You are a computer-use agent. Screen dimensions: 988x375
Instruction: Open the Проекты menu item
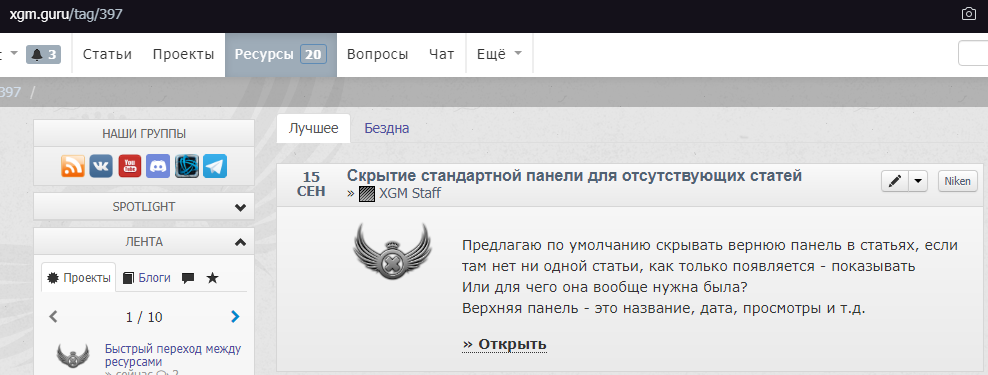pyautogui.click(x=183, y=55)
